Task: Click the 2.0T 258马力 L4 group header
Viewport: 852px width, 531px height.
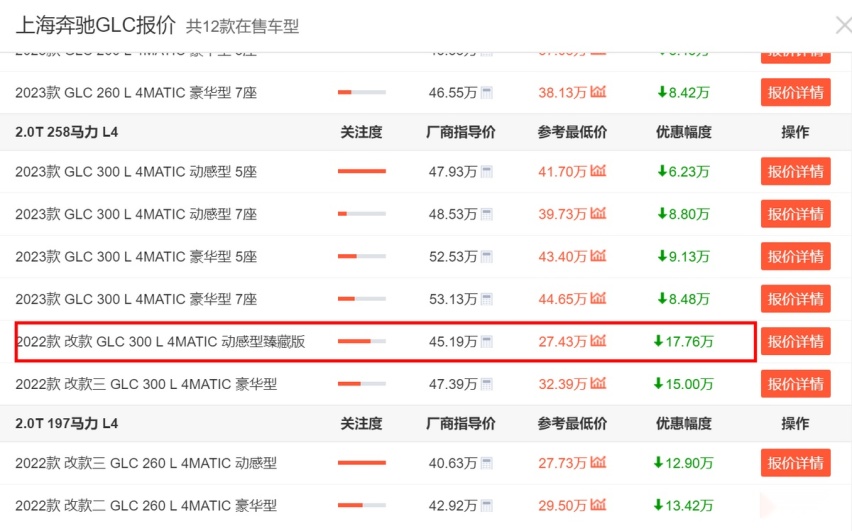Action: click(66, 132)
